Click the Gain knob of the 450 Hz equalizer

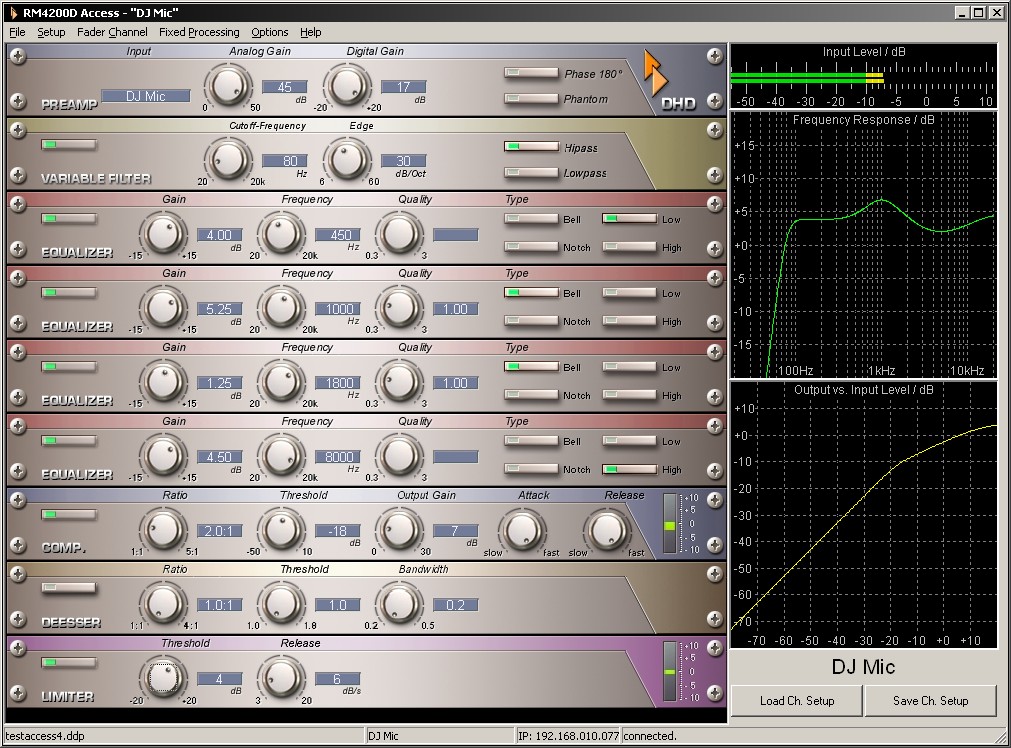[163, 234]
